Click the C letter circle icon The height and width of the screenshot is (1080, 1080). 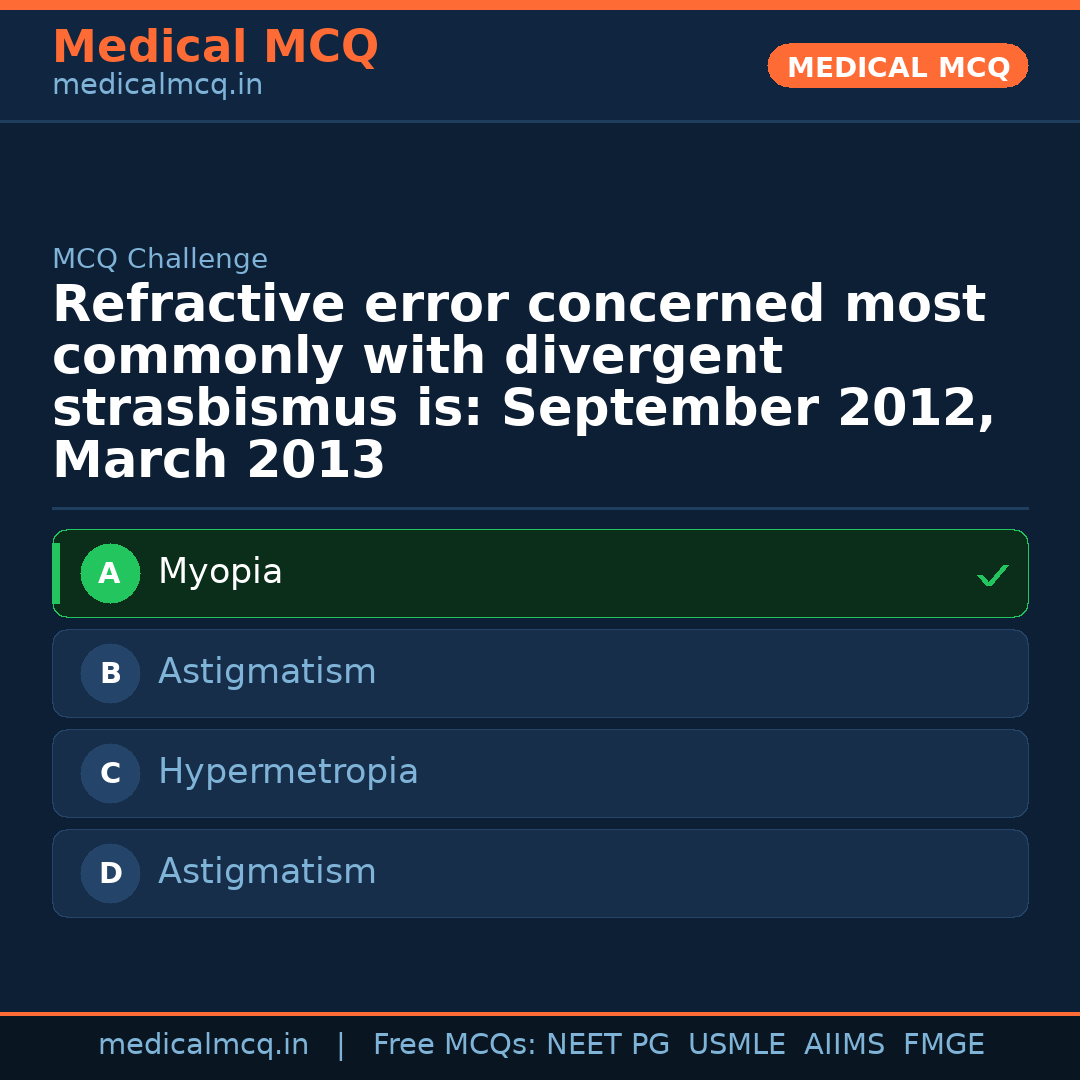click(x=110, y=773)
